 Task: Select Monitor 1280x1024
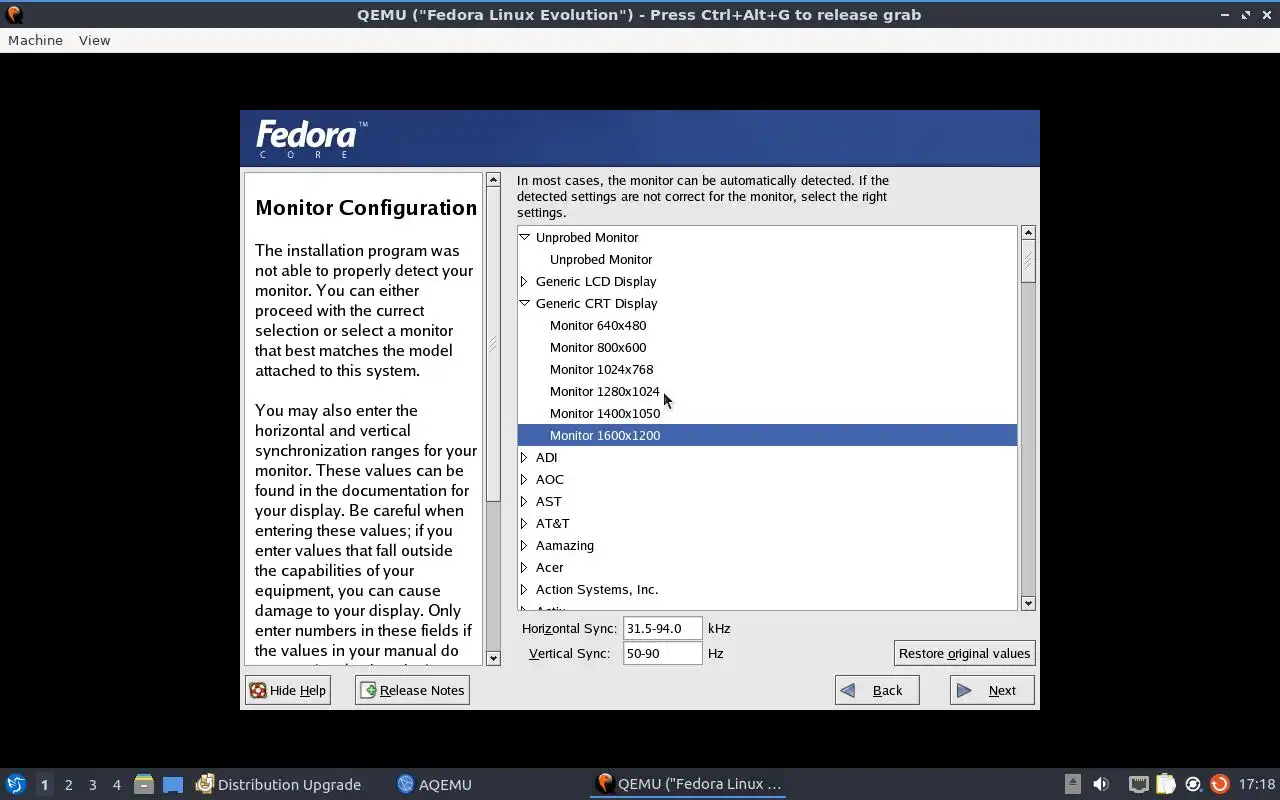(605, 391)
